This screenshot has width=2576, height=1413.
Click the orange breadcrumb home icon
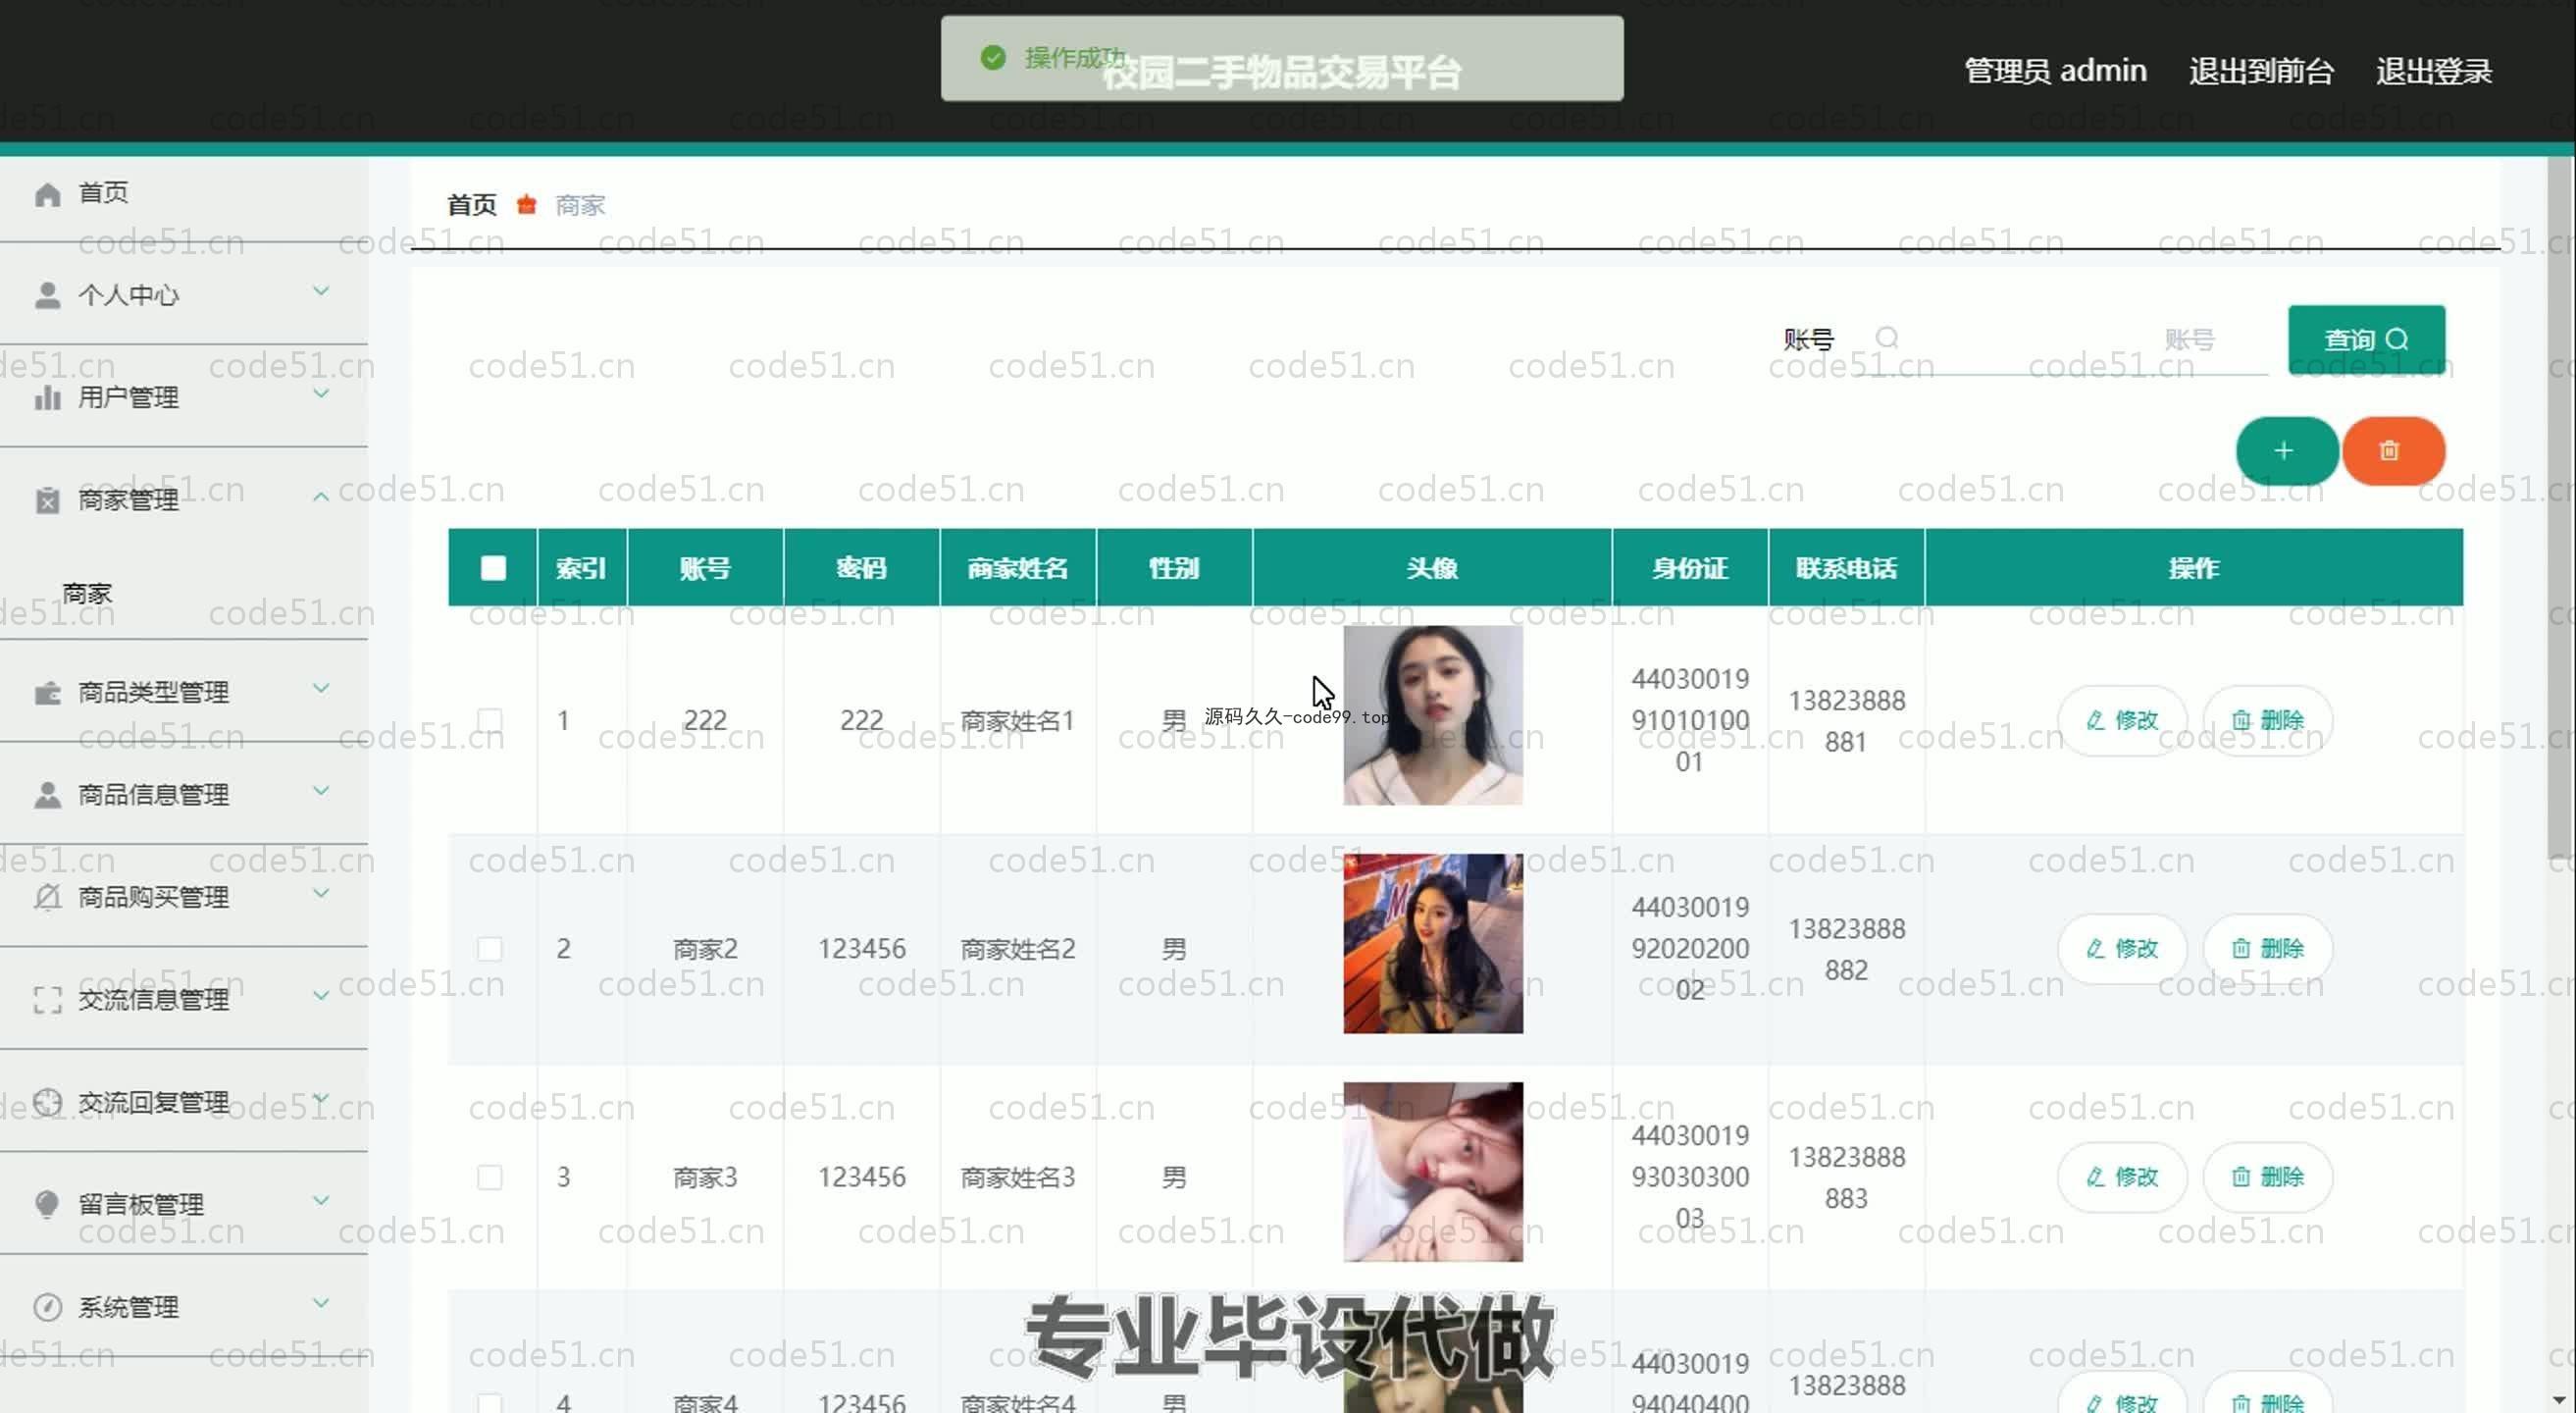click(526, 205)
